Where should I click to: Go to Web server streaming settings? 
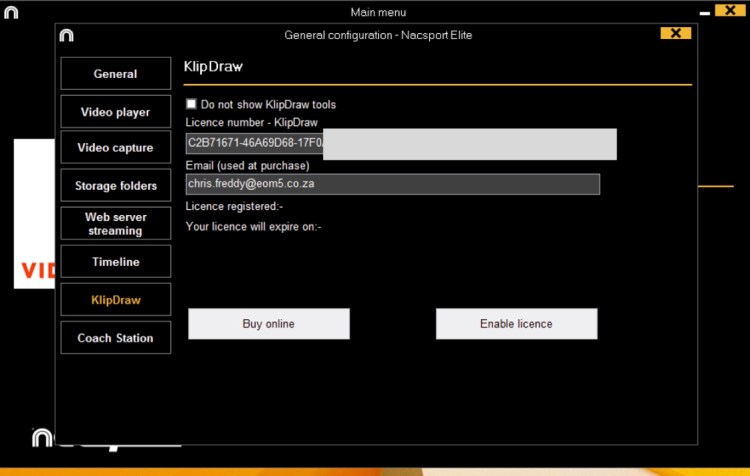point(115,224)
